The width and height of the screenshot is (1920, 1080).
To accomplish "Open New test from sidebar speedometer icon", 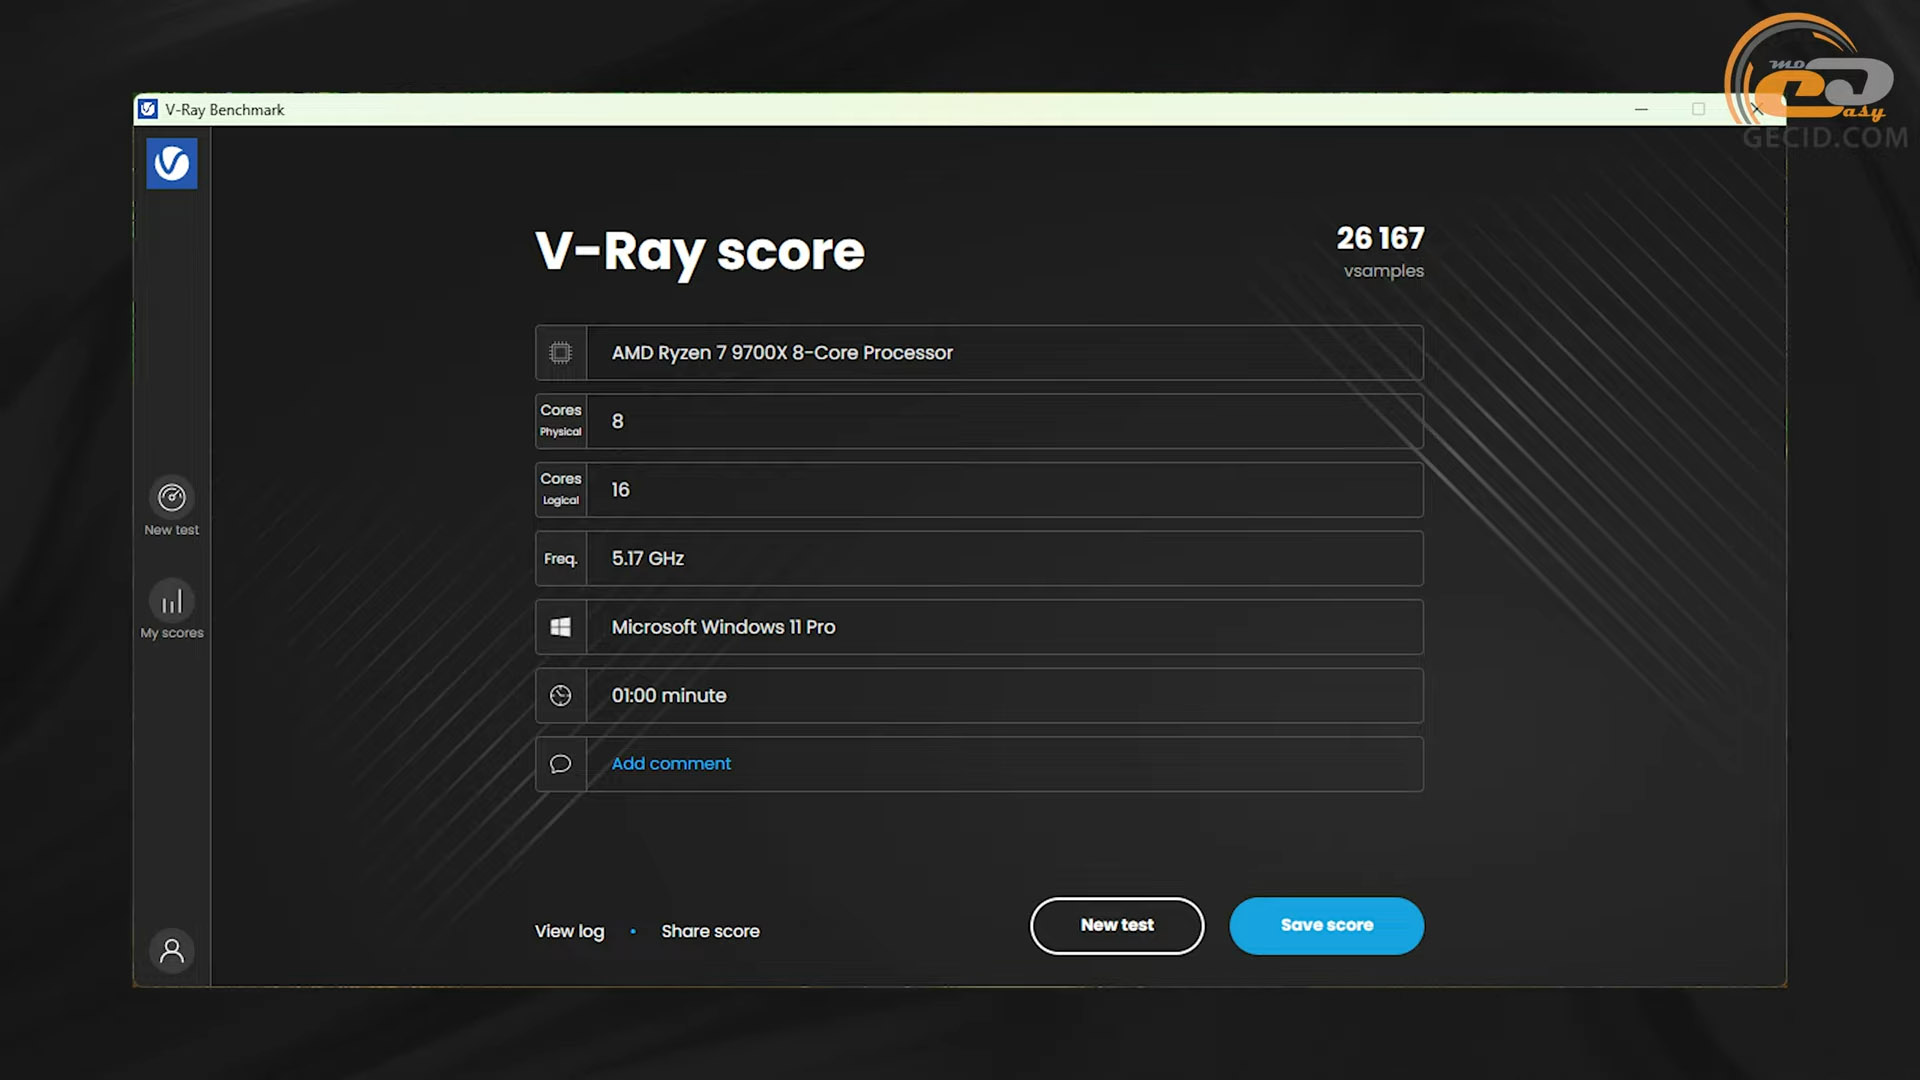I will [x=172, y=497].
